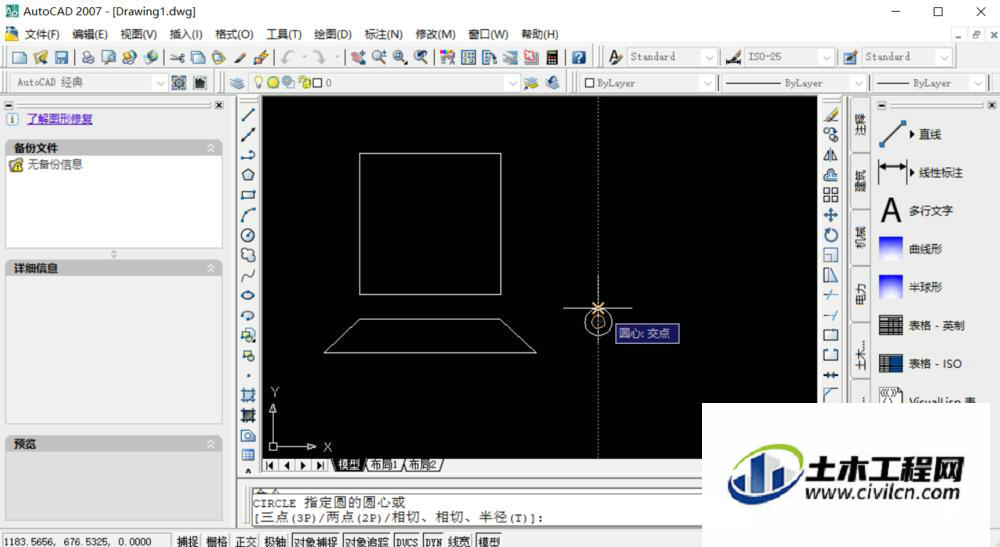Open a drawing file with Open icon
The height and width of the screenshot is (547, 1000).
point(41,57)
